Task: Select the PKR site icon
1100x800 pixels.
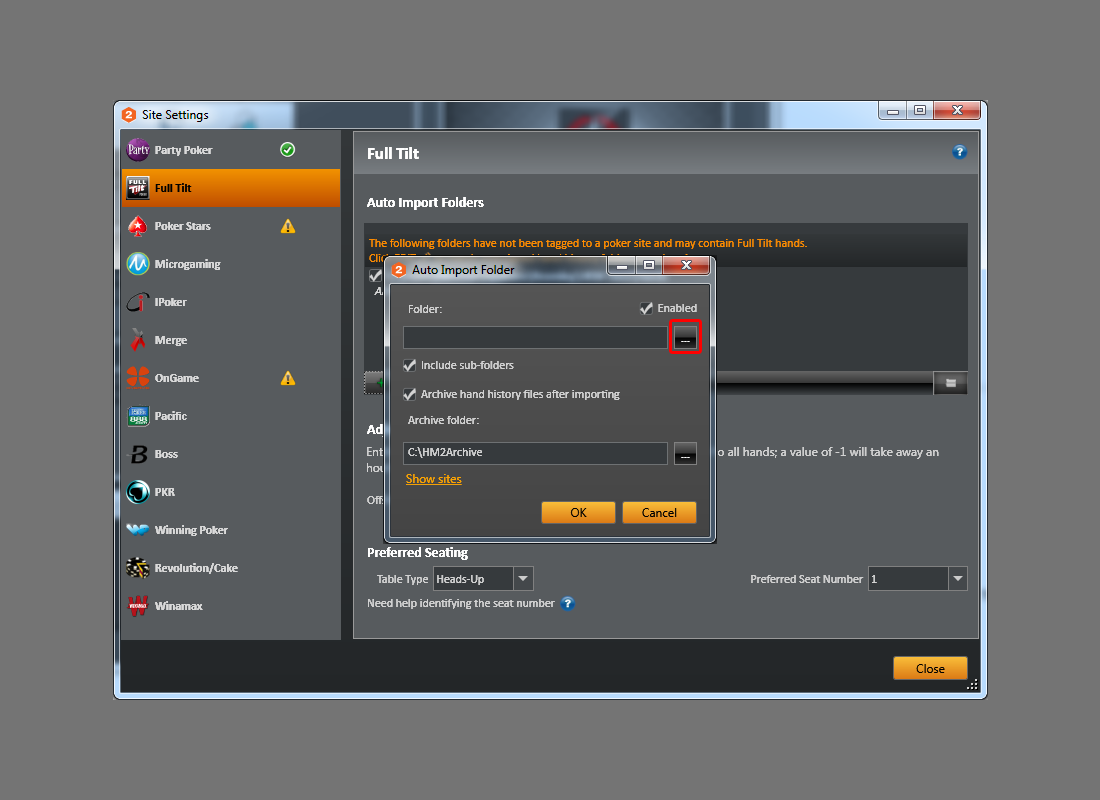Action: (138, 492)
